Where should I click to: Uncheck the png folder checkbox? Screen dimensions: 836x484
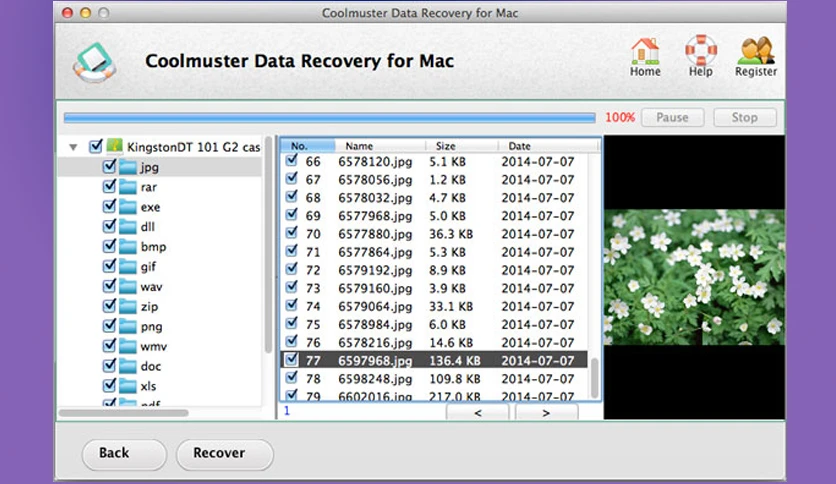pyautogui.click(x=109, y=326)
